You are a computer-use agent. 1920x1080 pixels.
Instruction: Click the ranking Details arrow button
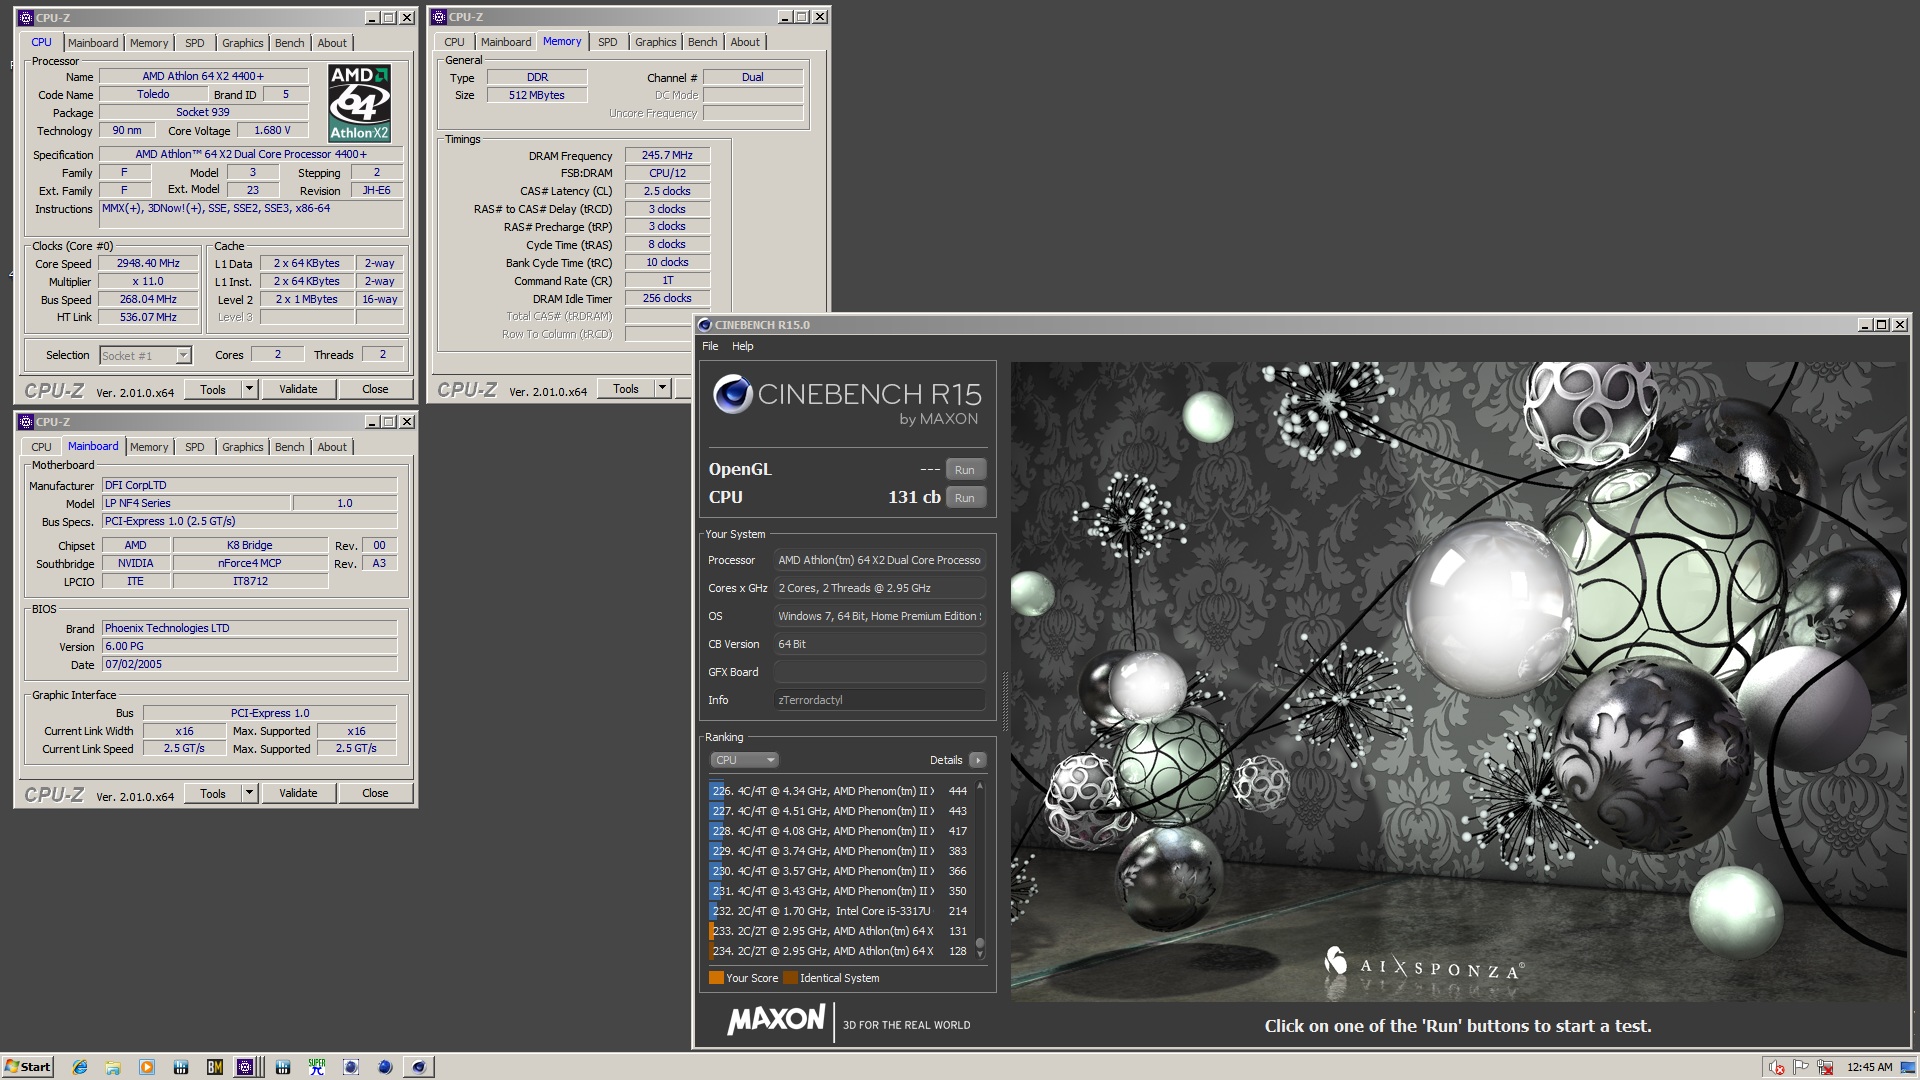coord(978,760)
